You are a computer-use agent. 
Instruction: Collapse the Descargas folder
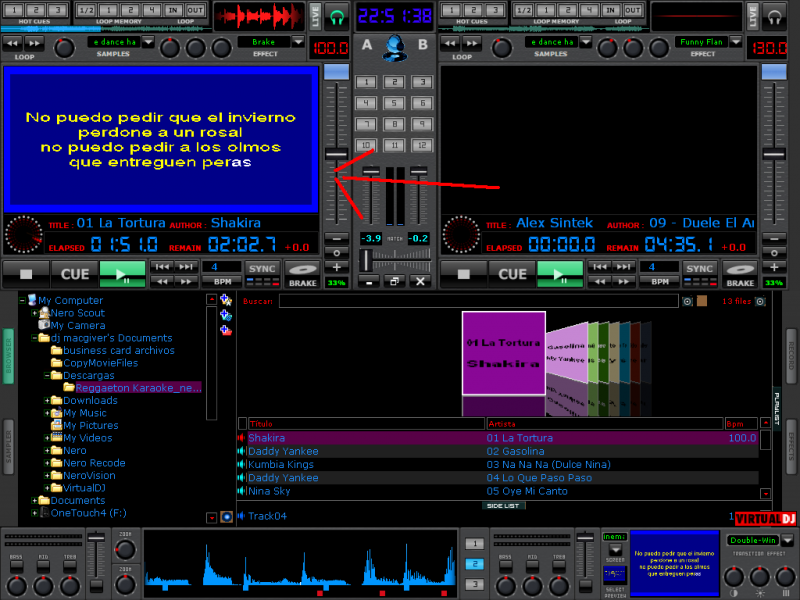coord(47,376)
